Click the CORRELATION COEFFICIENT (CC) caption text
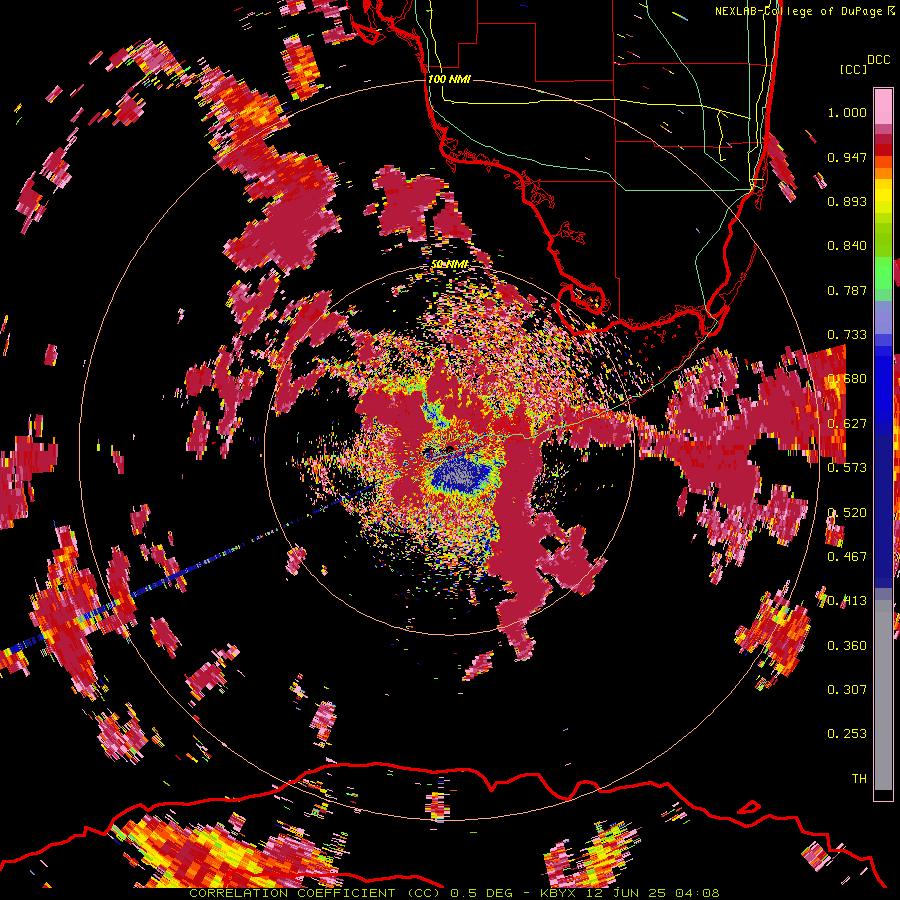The image size is (900, 900). (x=315, y=893)
